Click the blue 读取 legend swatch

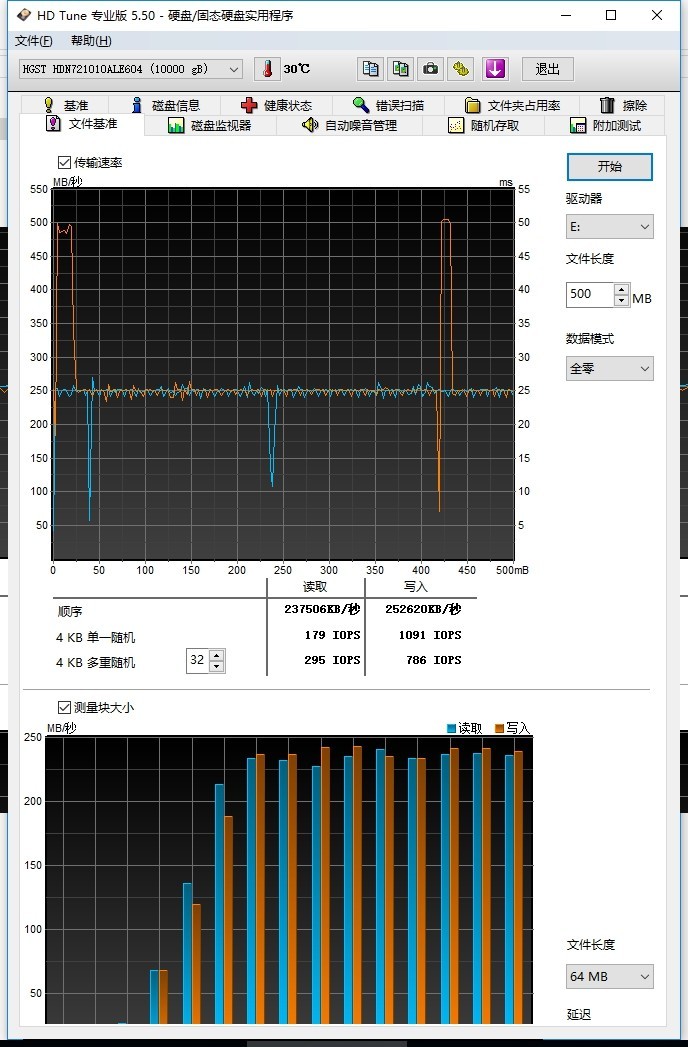pos(452,728)
